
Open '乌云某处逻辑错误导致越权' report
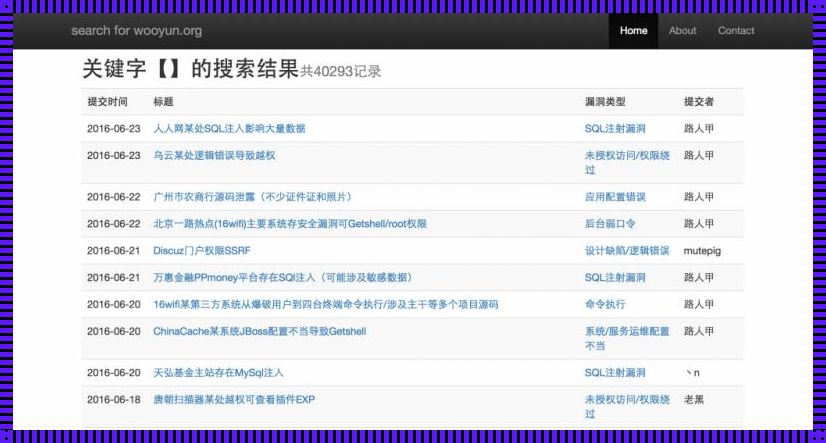pyautogui.click(x=214, y=155)
